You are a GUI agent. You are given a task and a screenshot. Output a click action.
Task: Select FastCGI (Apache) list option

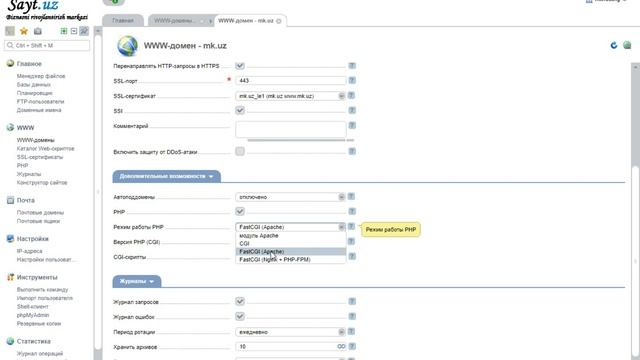[291, 251]
